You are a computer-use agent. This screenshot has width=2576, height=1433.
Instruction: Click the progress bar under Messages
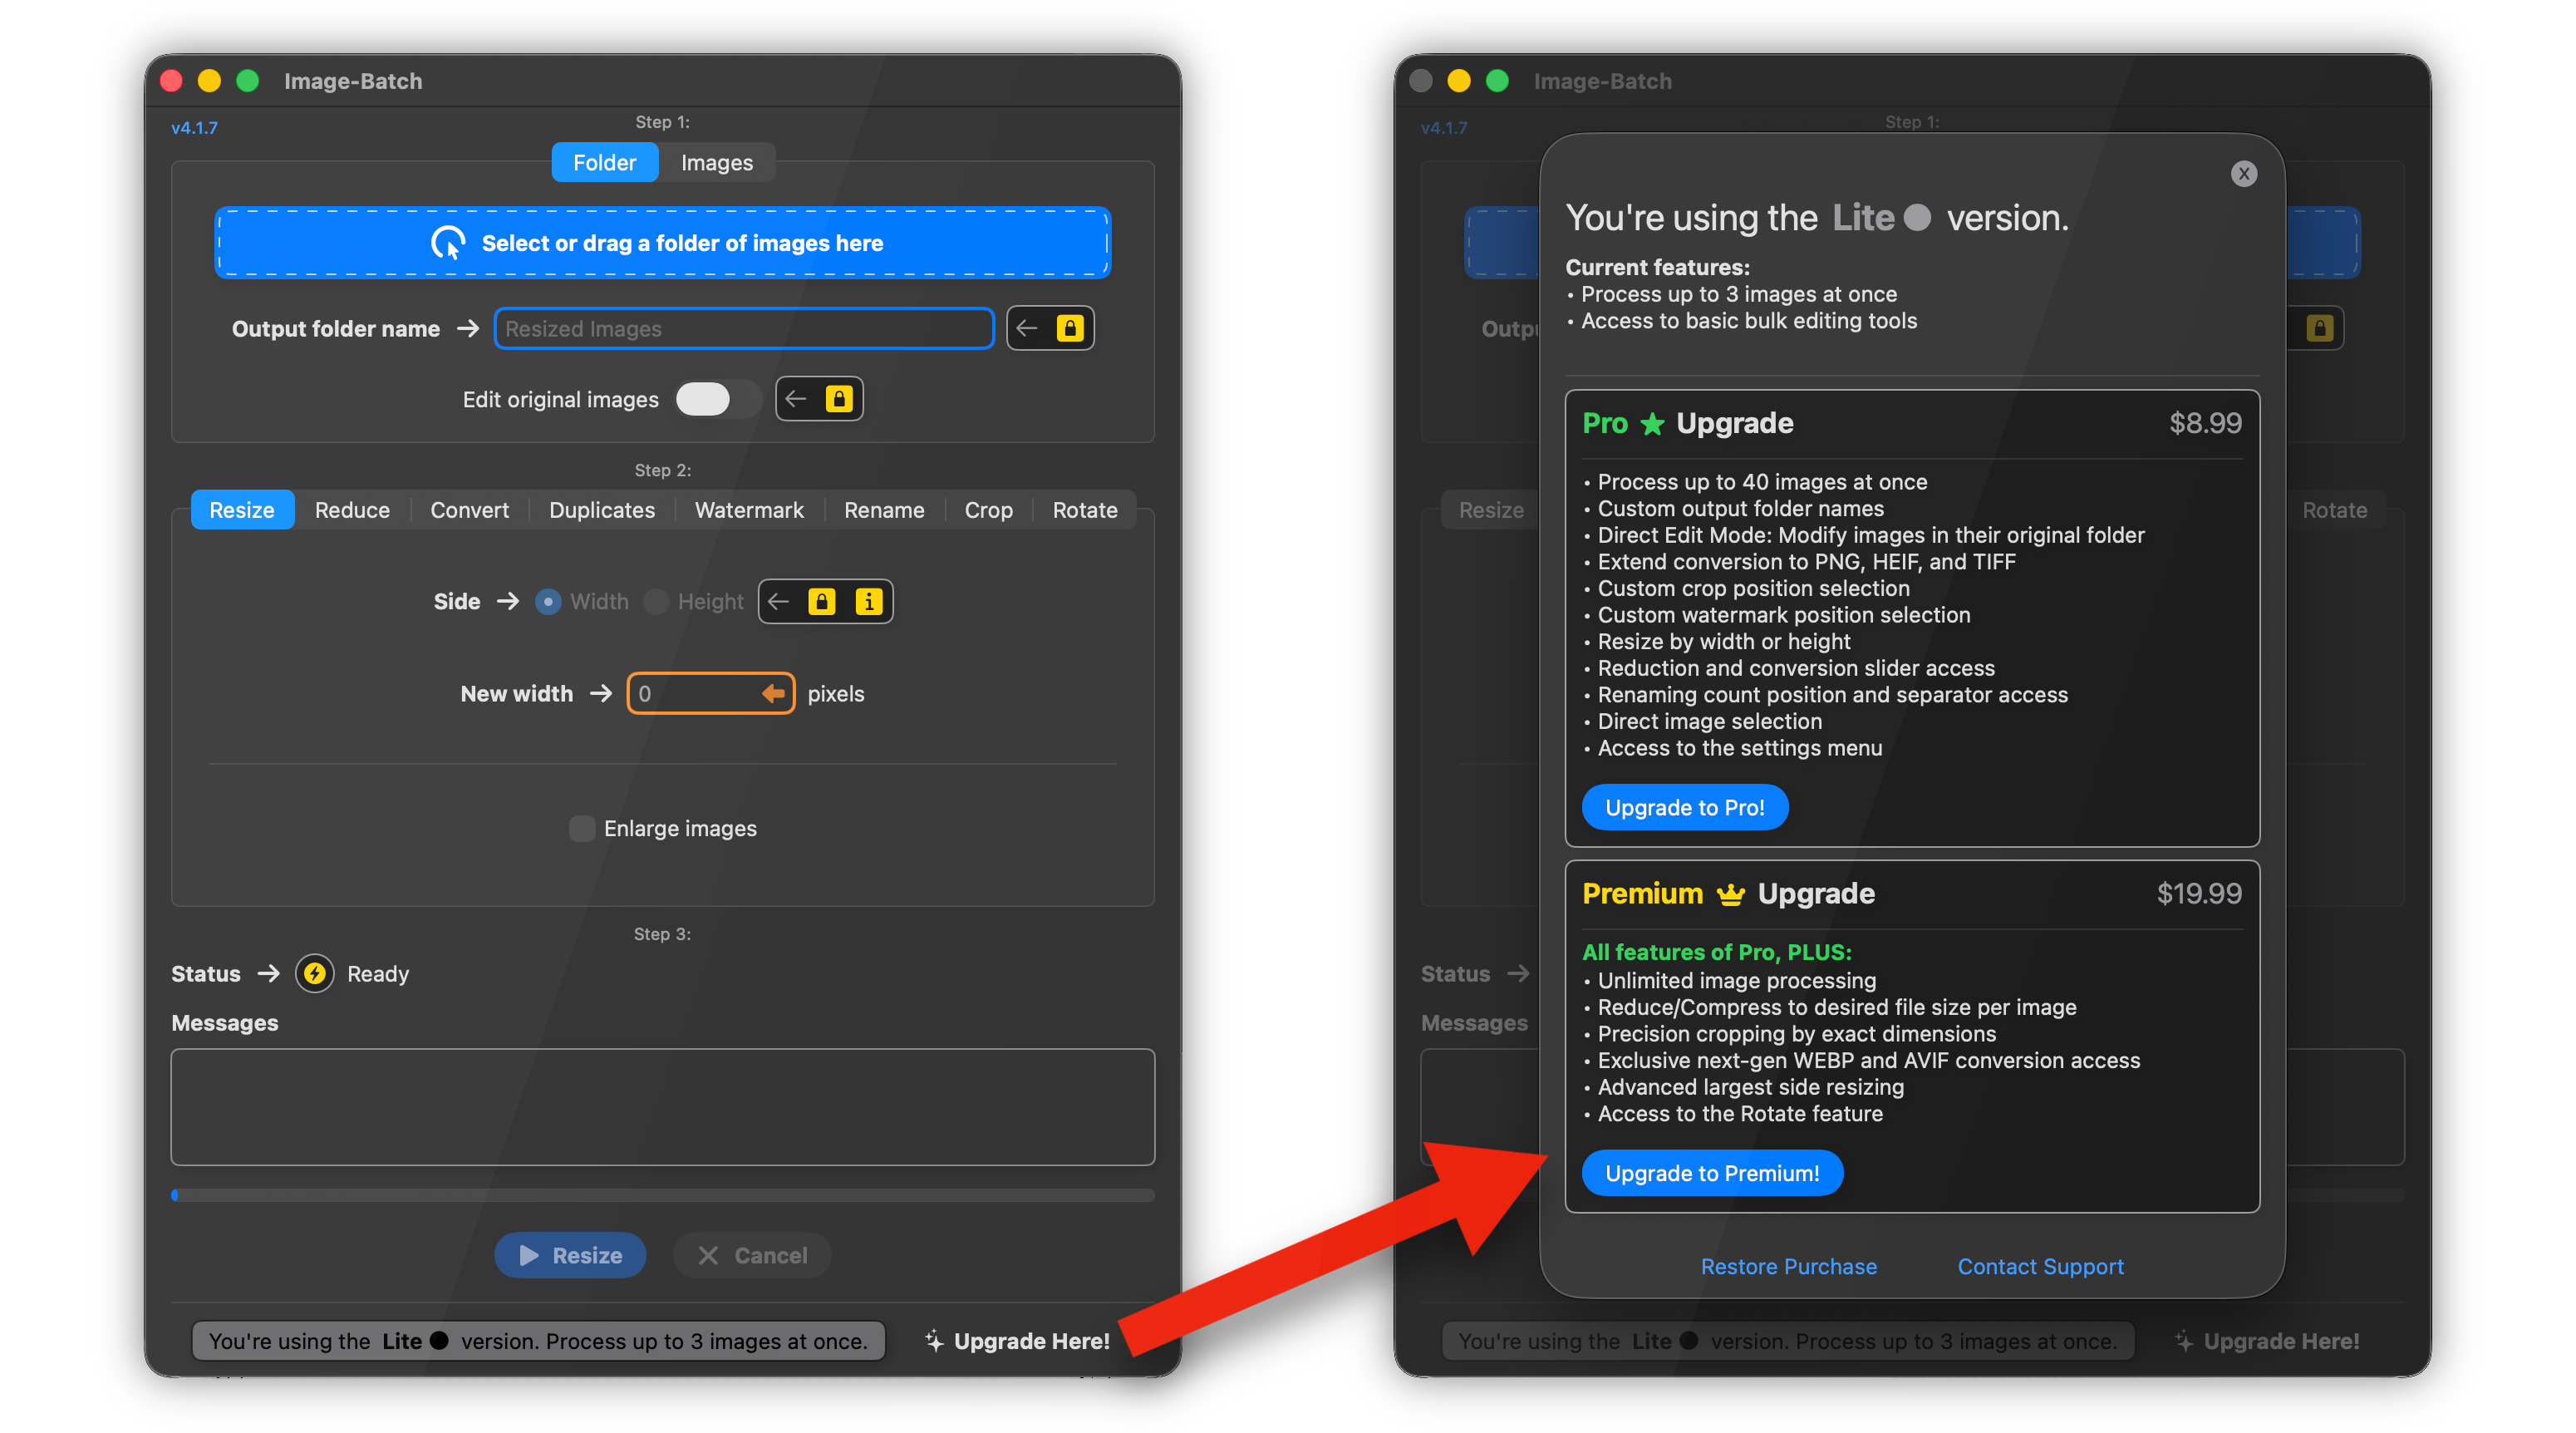point(663,1195)
